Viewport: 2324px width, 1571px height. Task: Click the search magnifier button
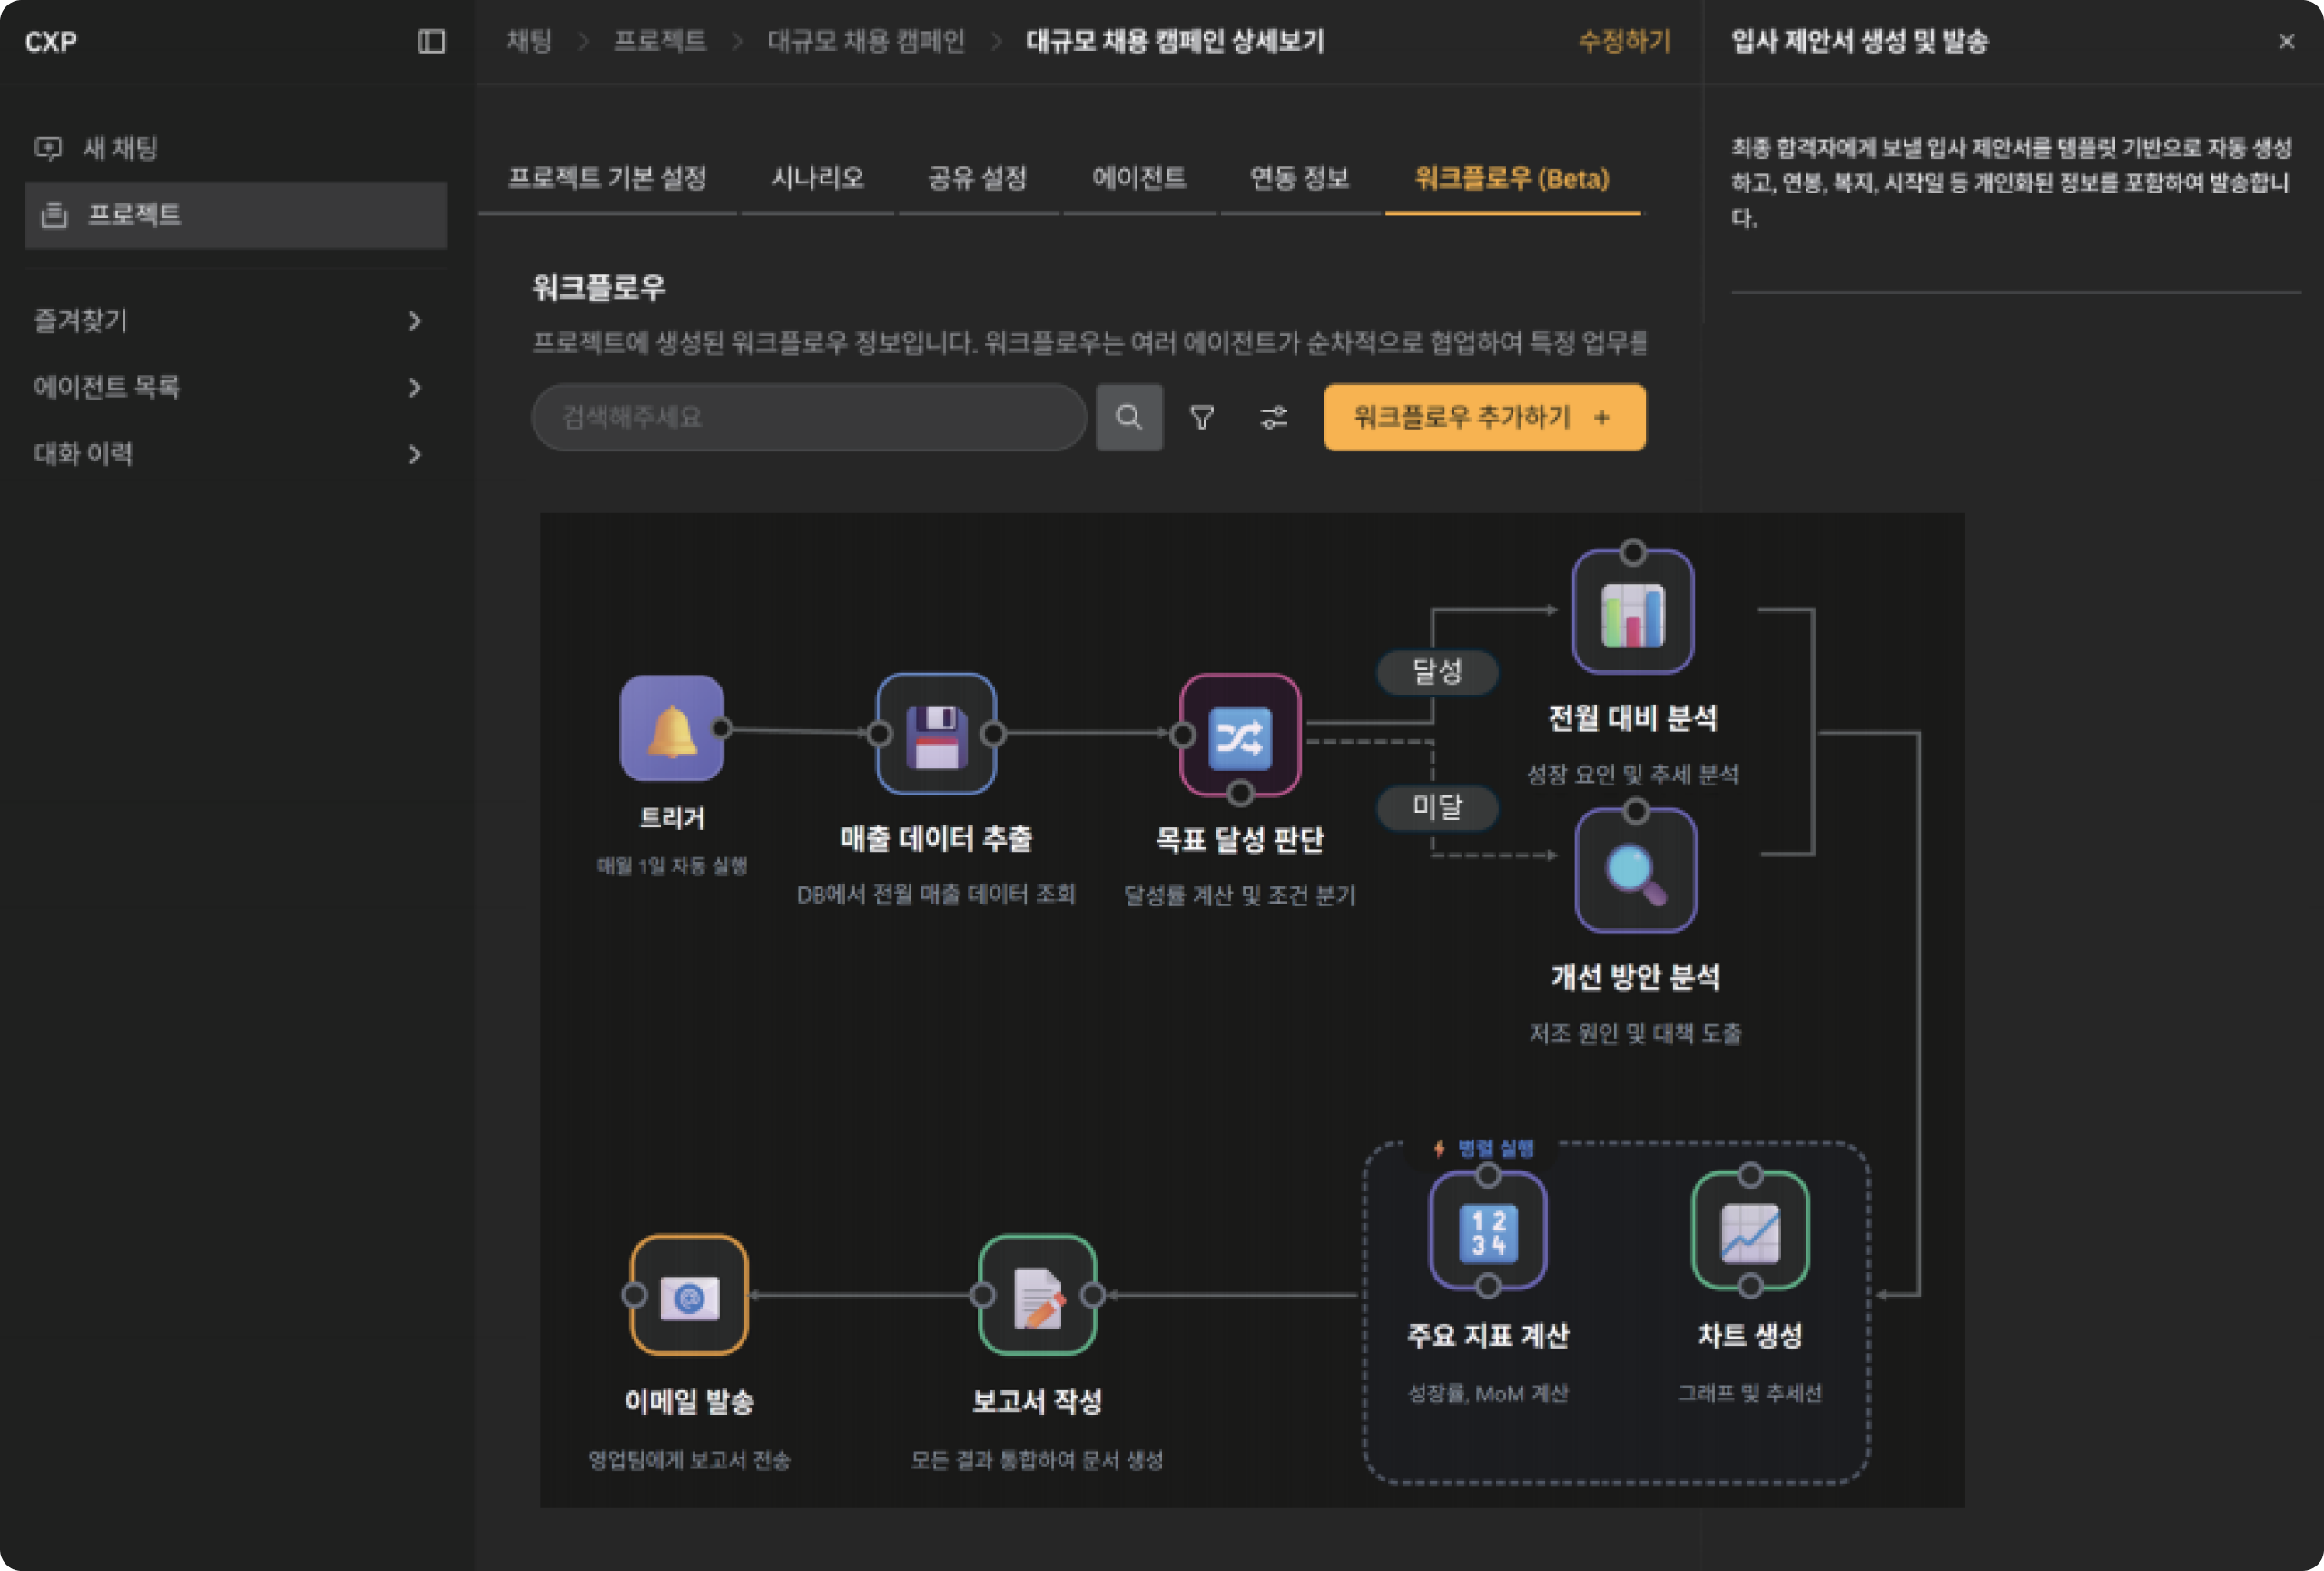click(x=1129, y=417)
